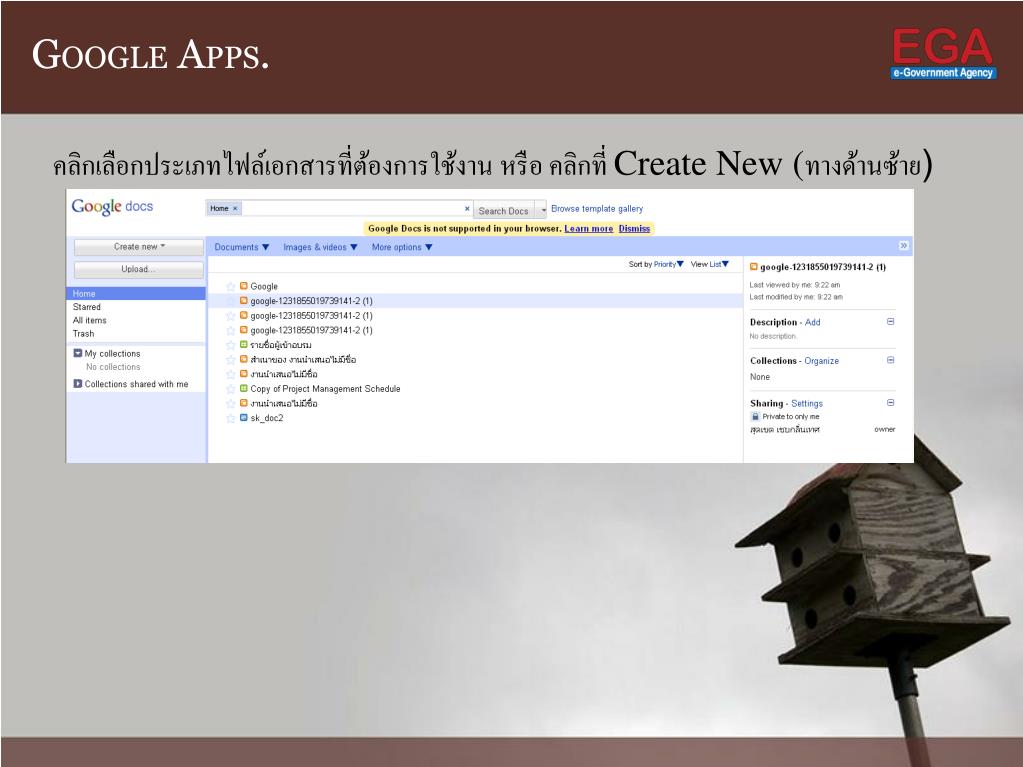Open the sk_doc2 document
Viewport: 1023px width, 767px height.
click(x=266, y=418)
